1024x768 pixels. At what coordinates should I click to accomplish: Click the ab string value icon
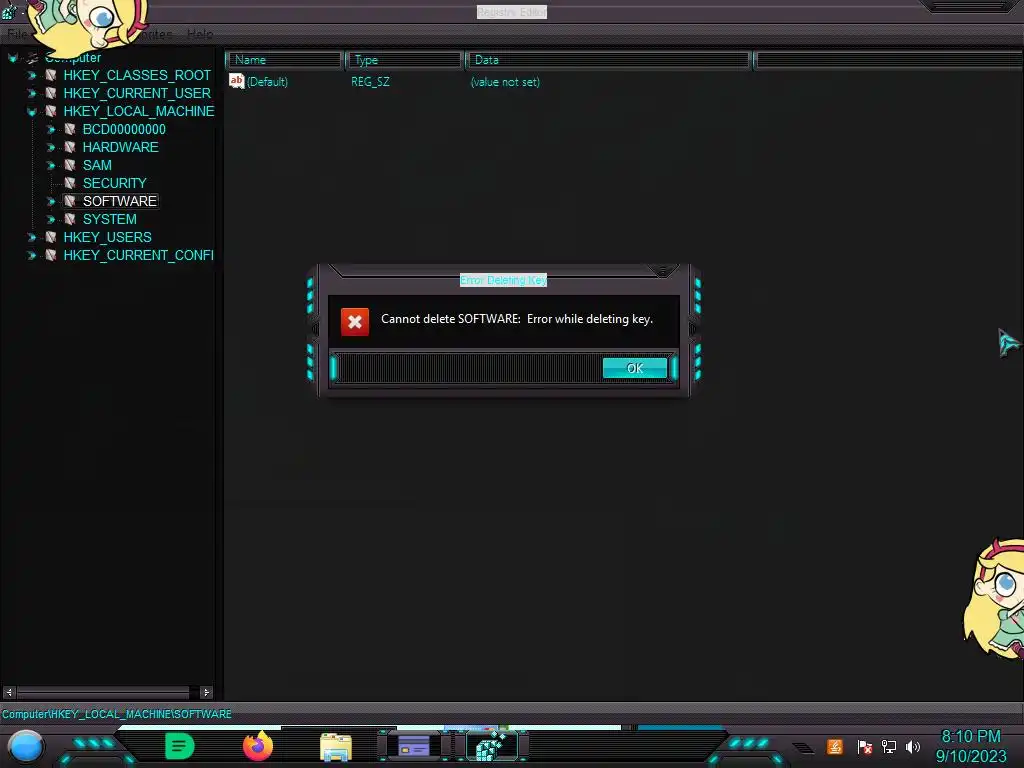click(236, 81)
